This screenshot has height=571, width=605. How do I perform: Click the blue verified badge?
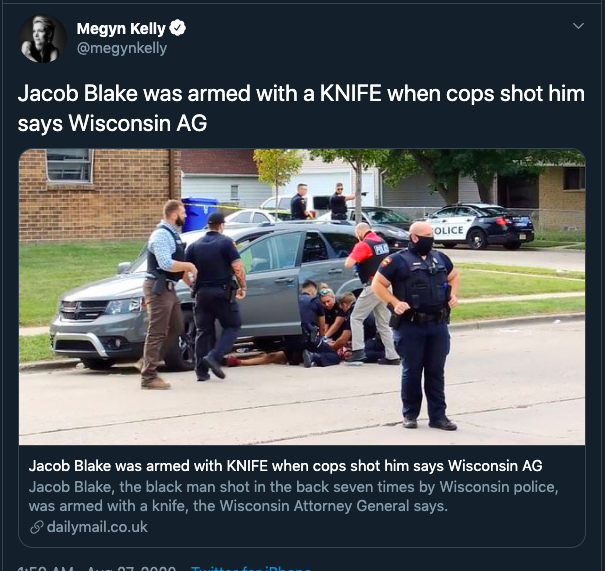tap(178, 28)
